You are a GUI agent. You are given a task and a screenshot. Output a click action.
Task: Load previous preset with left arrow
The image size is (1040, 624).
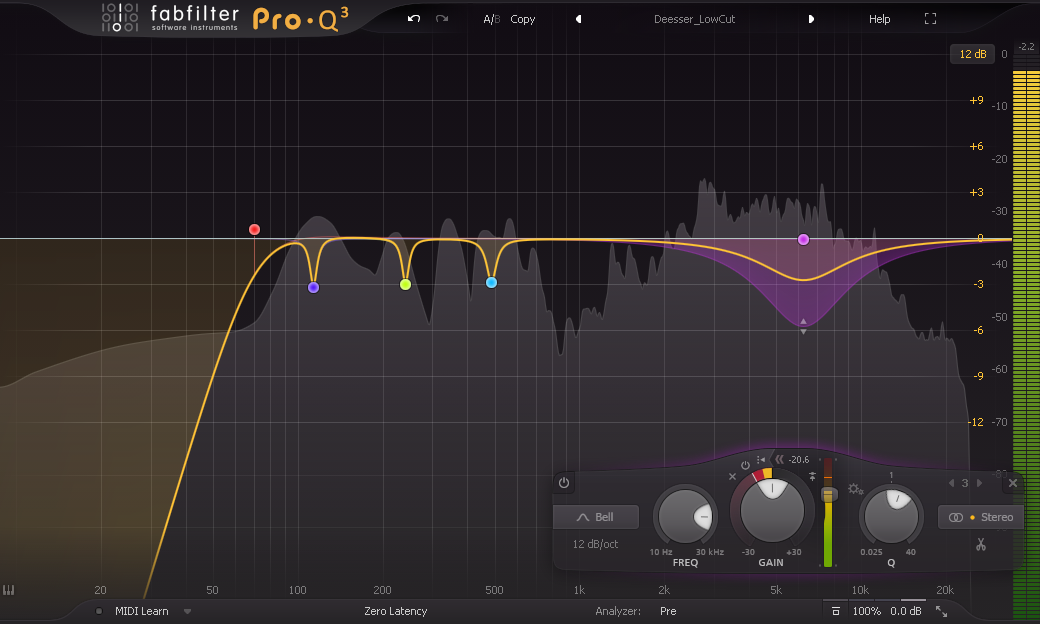point(578,19)
